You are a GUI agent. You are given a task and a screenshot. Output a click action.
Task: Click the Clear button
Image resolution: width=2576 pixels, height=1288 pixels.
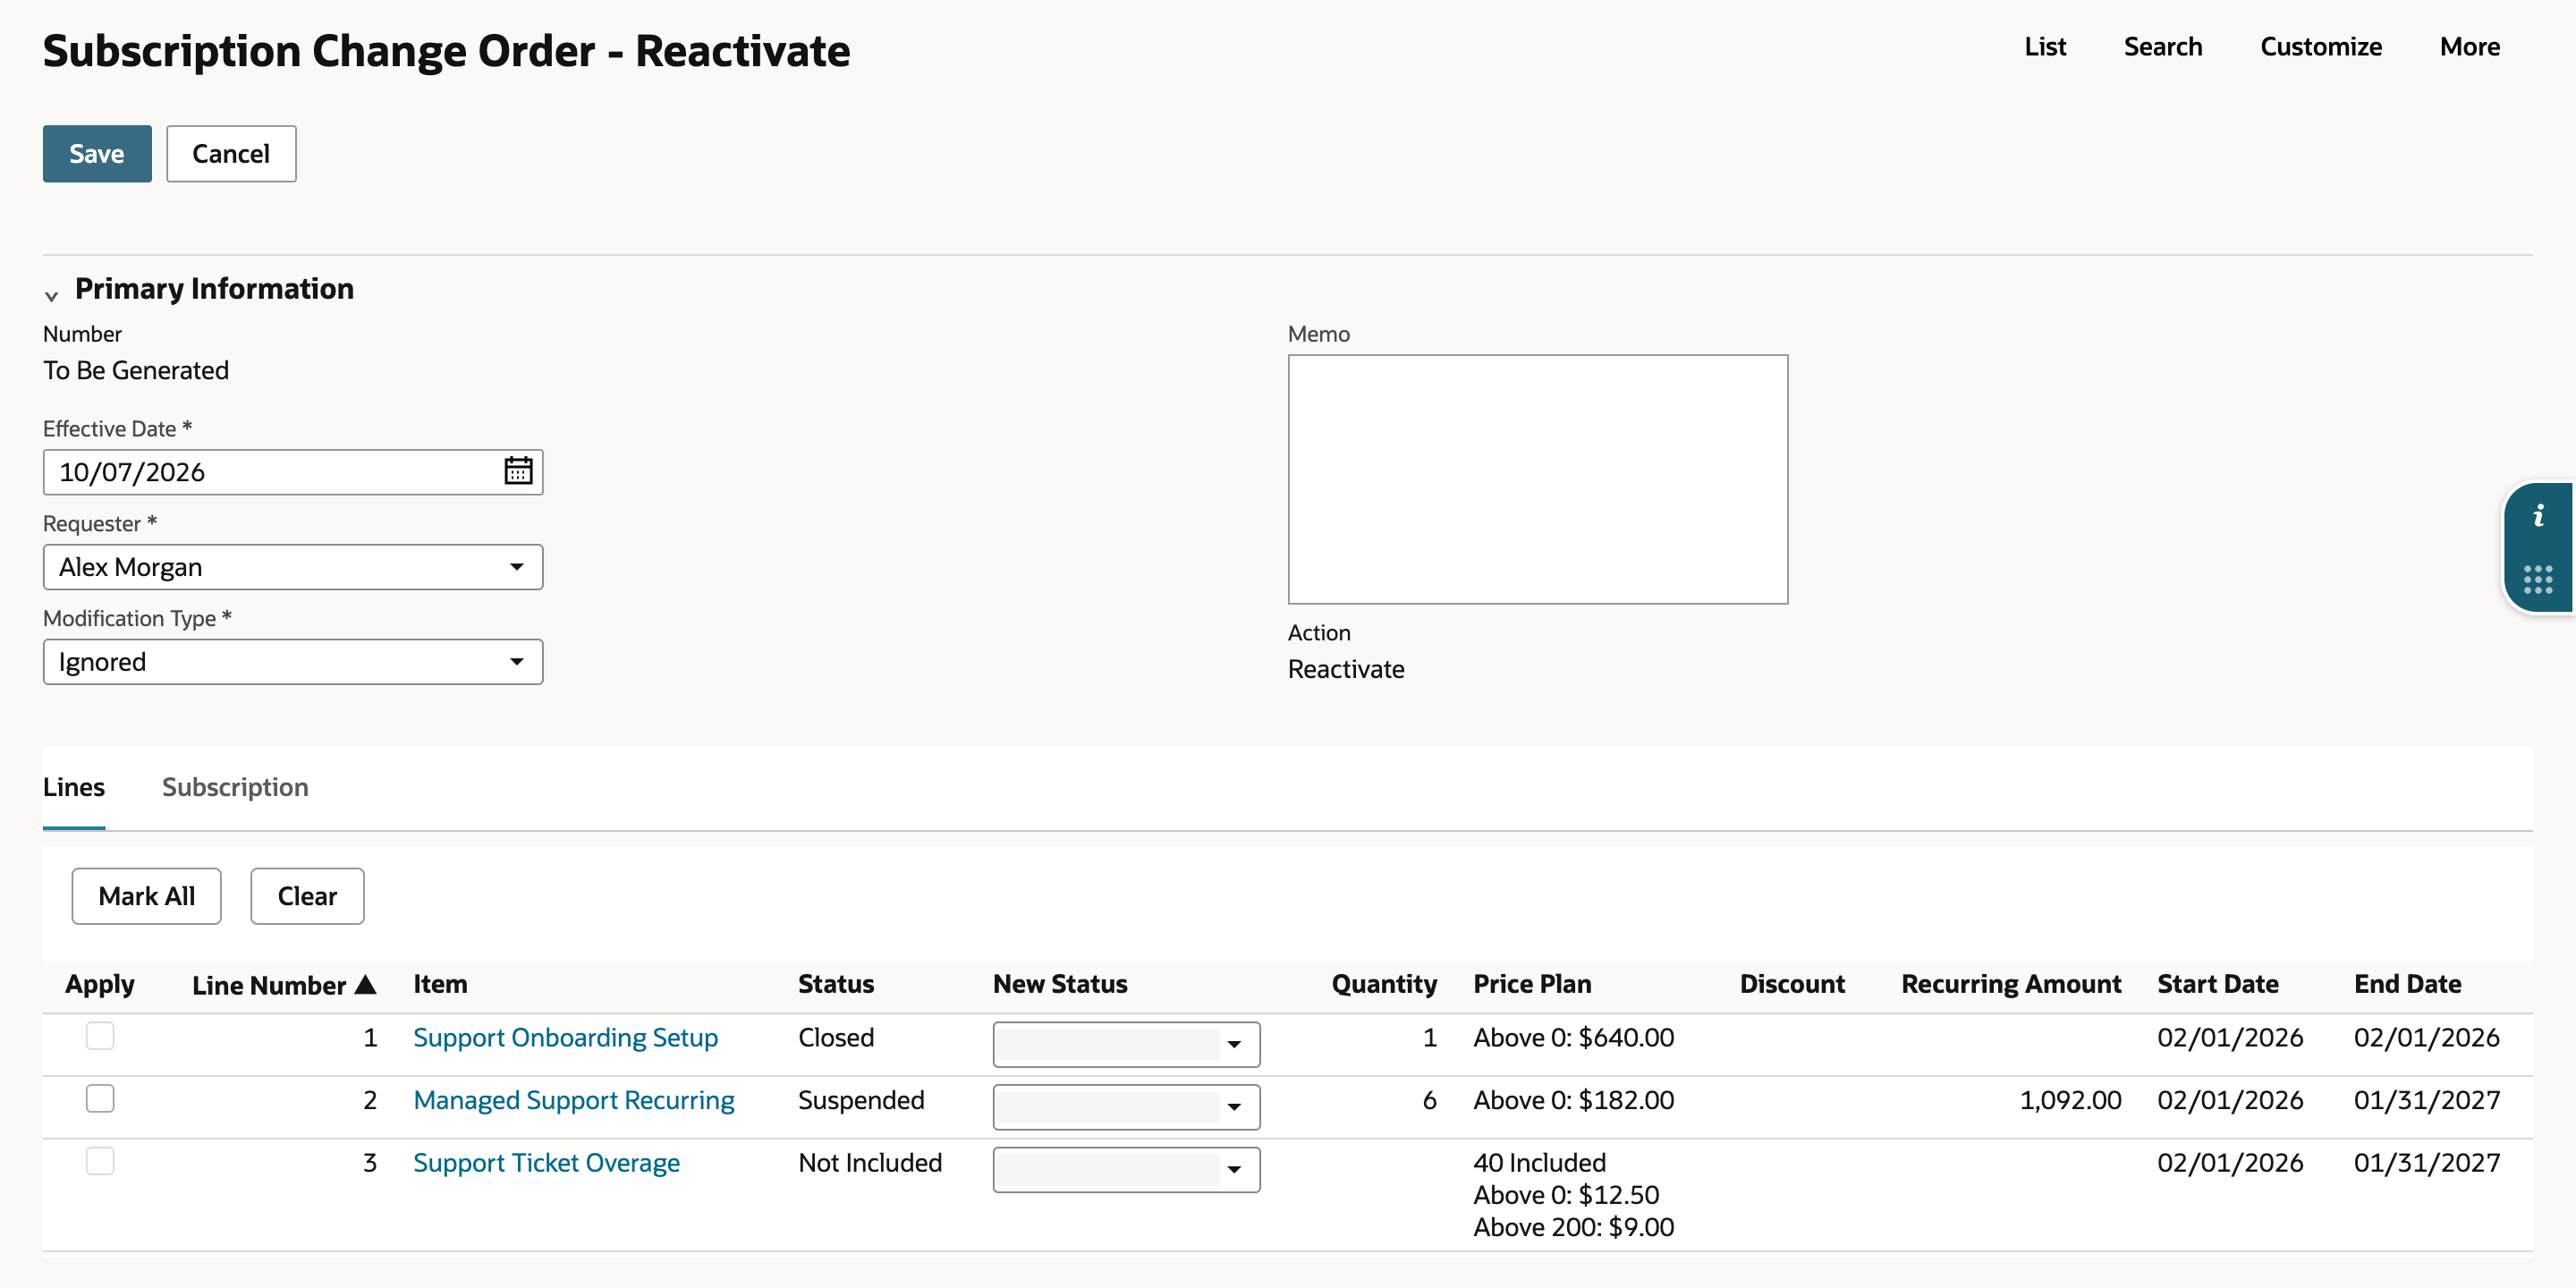click(307, 896)
